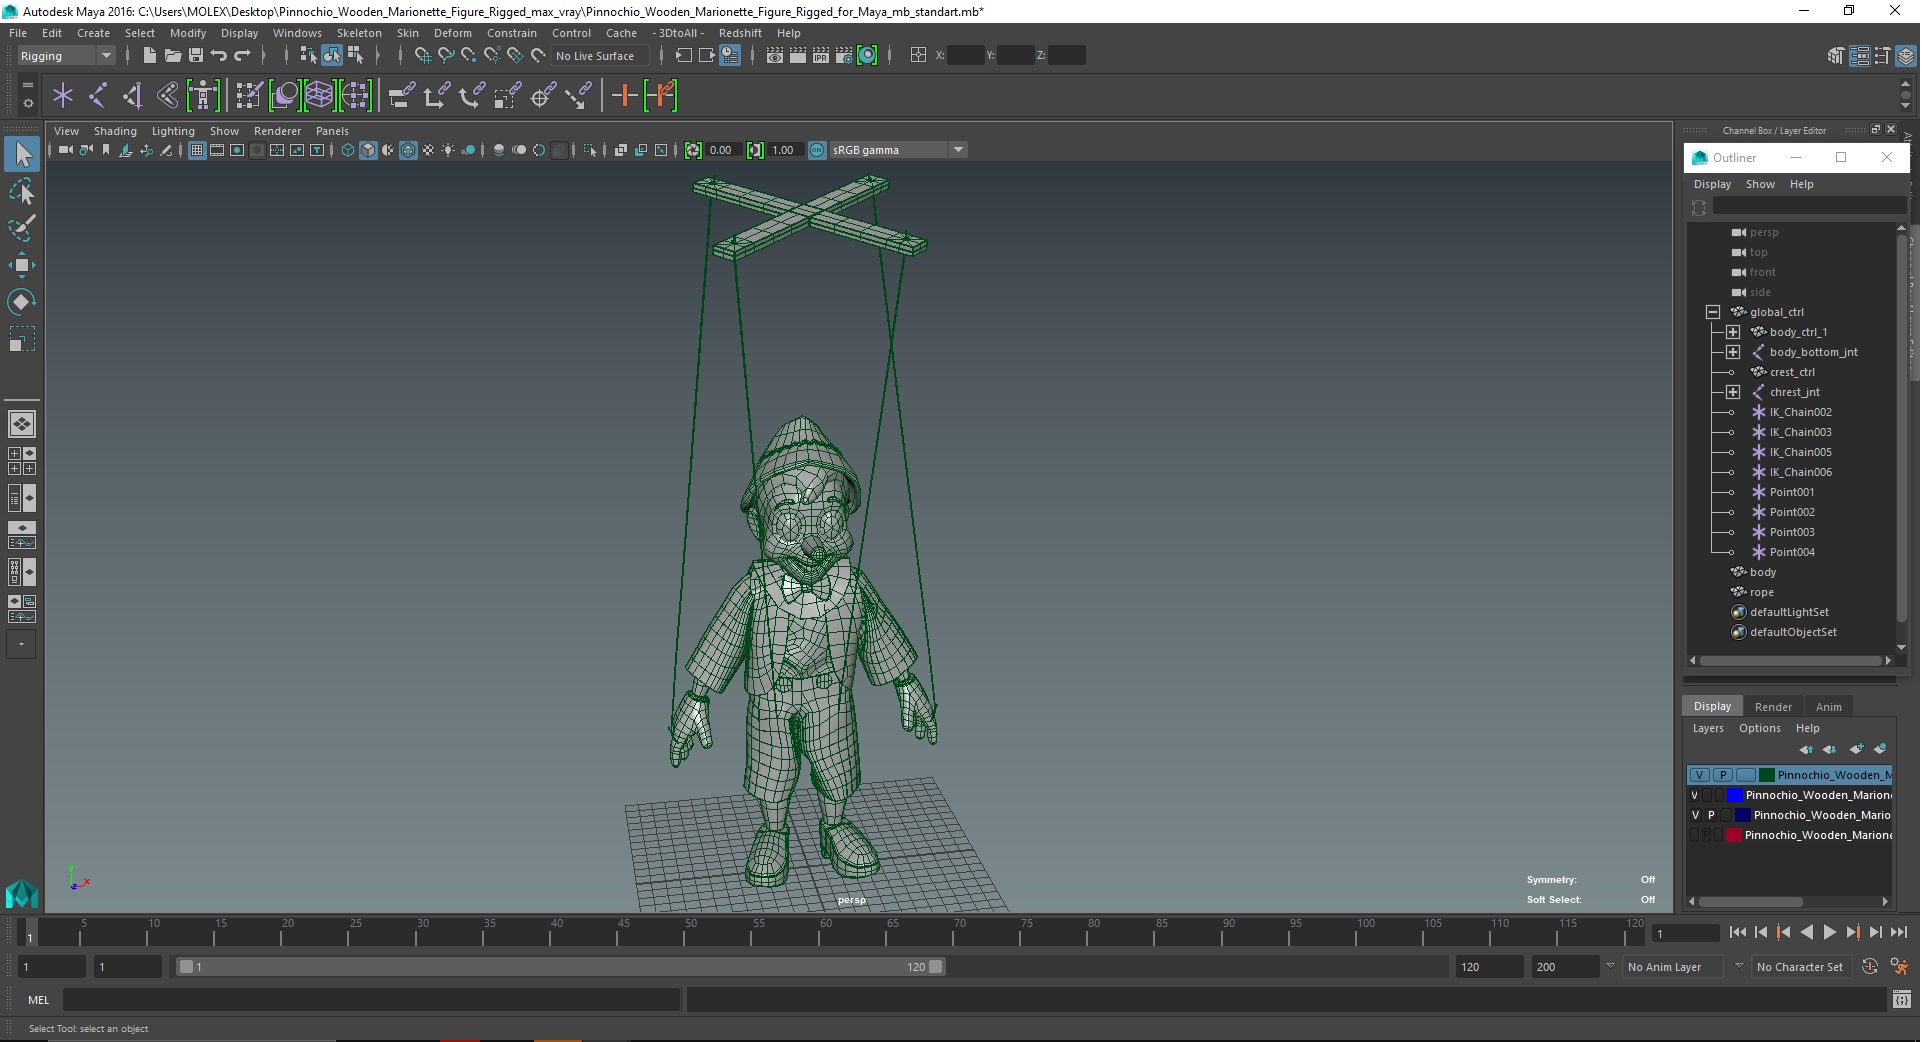
Task: Click the Save Scene floppy disk icon
Action: click(196, 56)
